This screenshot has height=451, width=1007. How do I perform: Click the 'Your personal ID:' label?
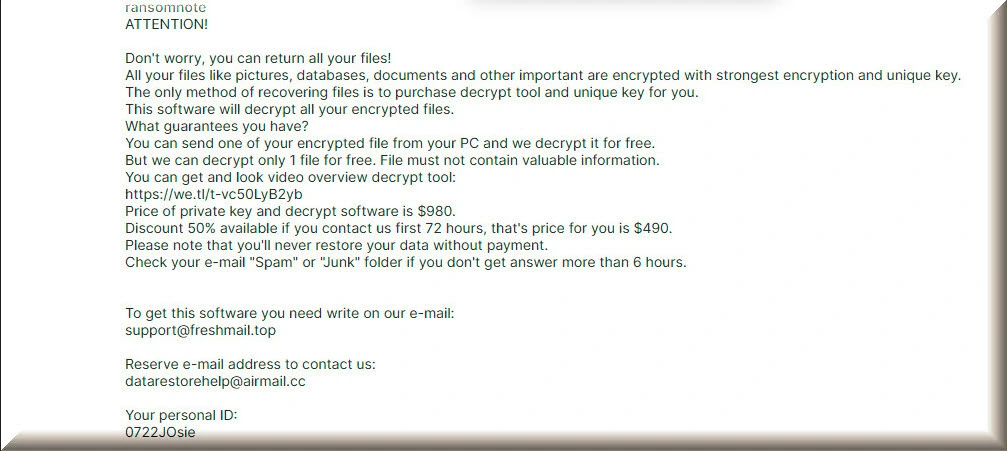pos(181,415)
